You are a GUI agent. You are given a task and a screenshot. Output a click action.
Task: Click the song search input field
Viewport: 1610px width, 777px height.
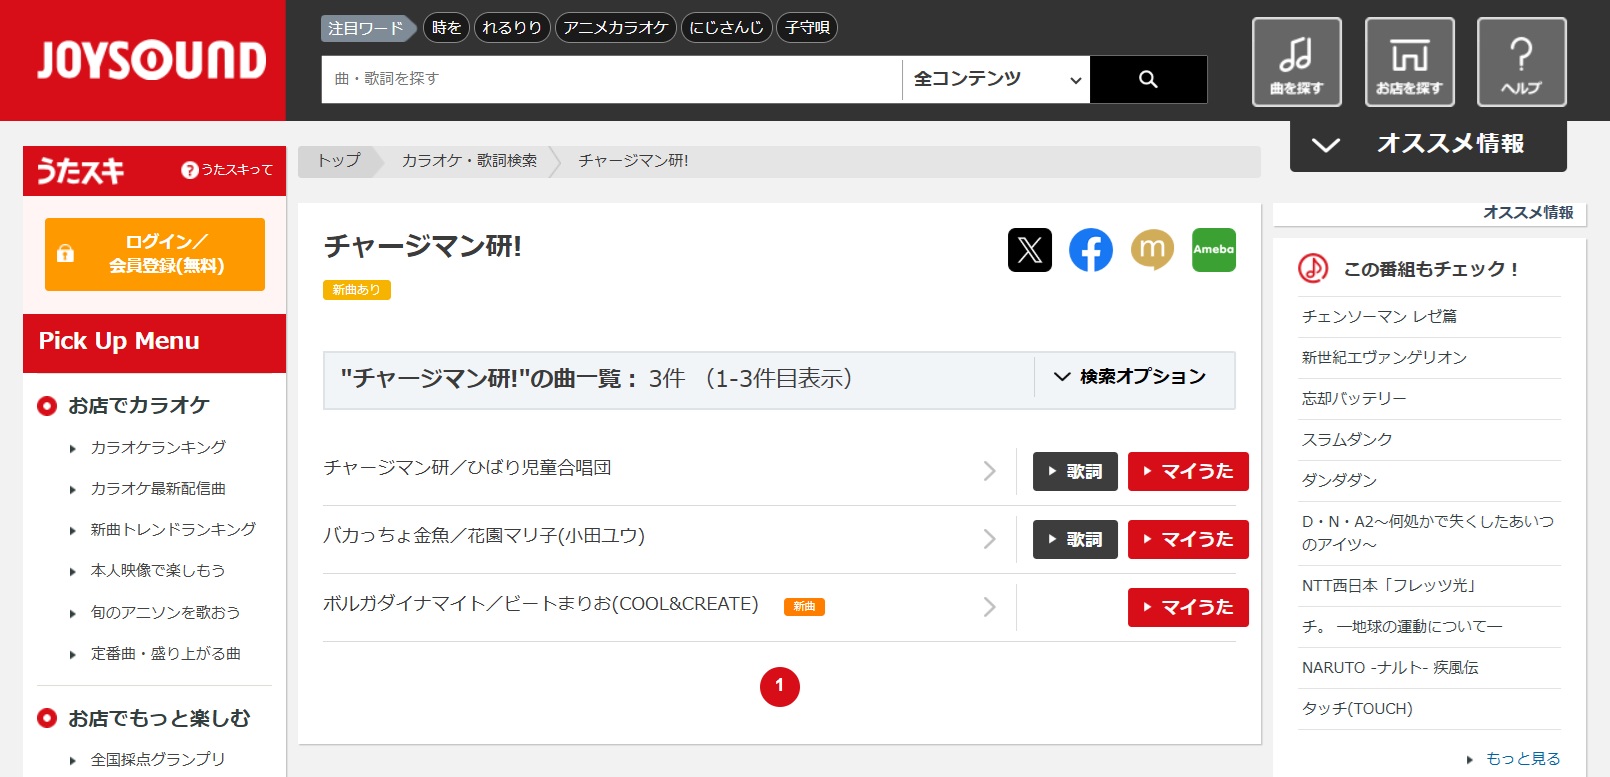[610, 79]
